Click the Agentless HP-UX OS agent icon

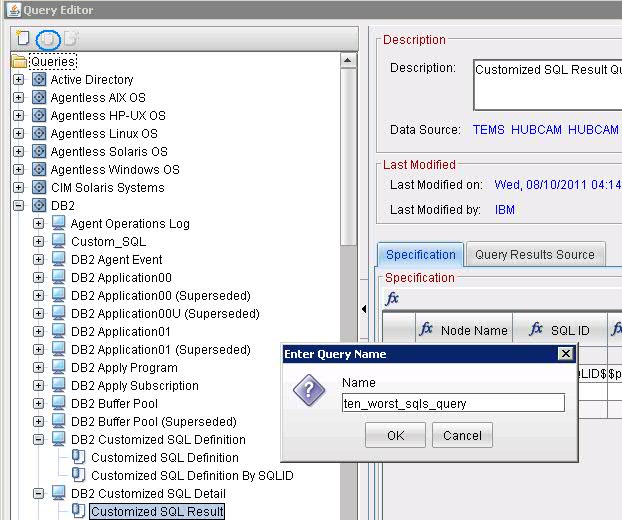(x=39, y=115)
